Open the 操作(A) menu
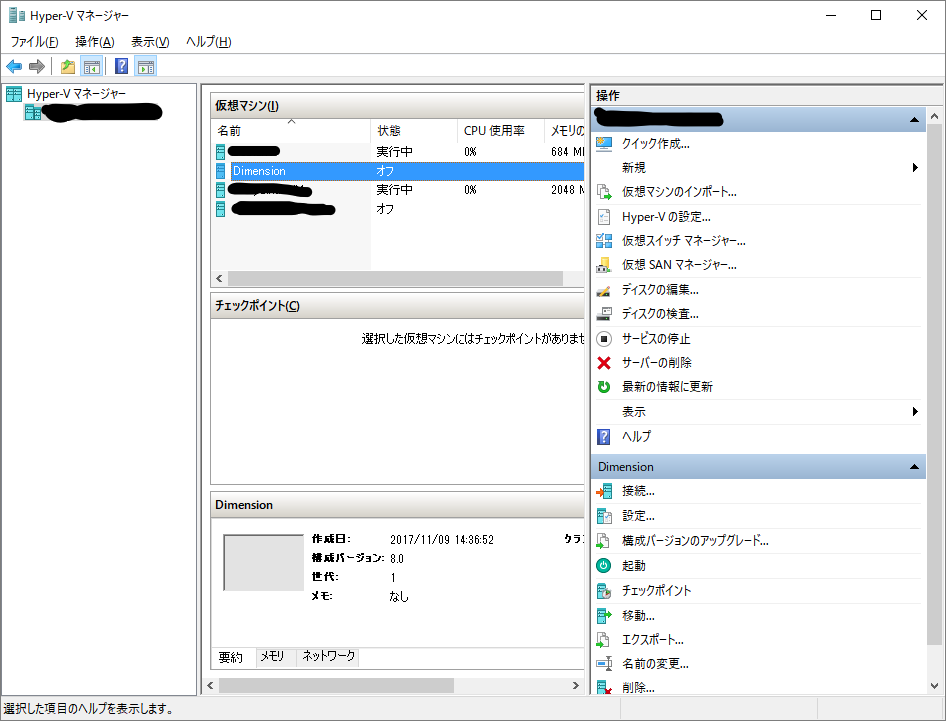946x721 pixels. (x=95, y=42)
